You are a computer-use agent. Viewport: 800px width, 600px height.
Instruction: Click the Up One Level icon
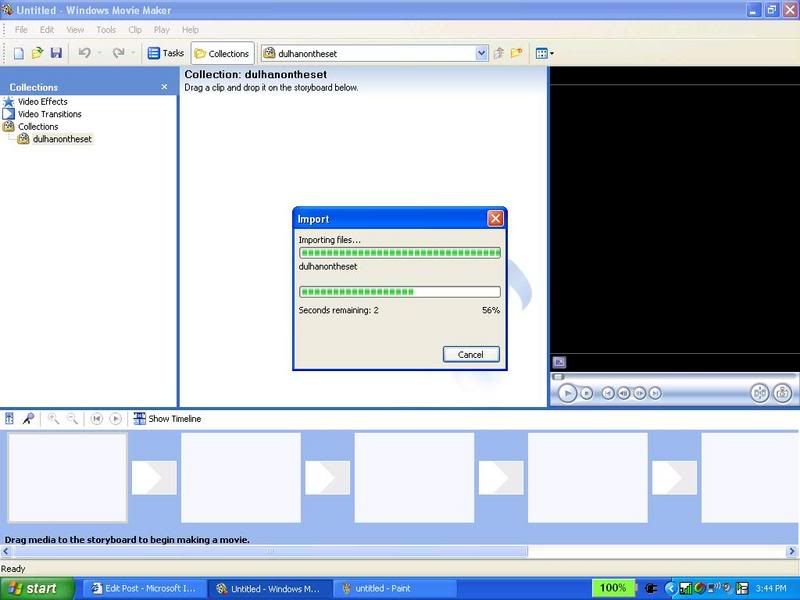click(x=499, y=53)
